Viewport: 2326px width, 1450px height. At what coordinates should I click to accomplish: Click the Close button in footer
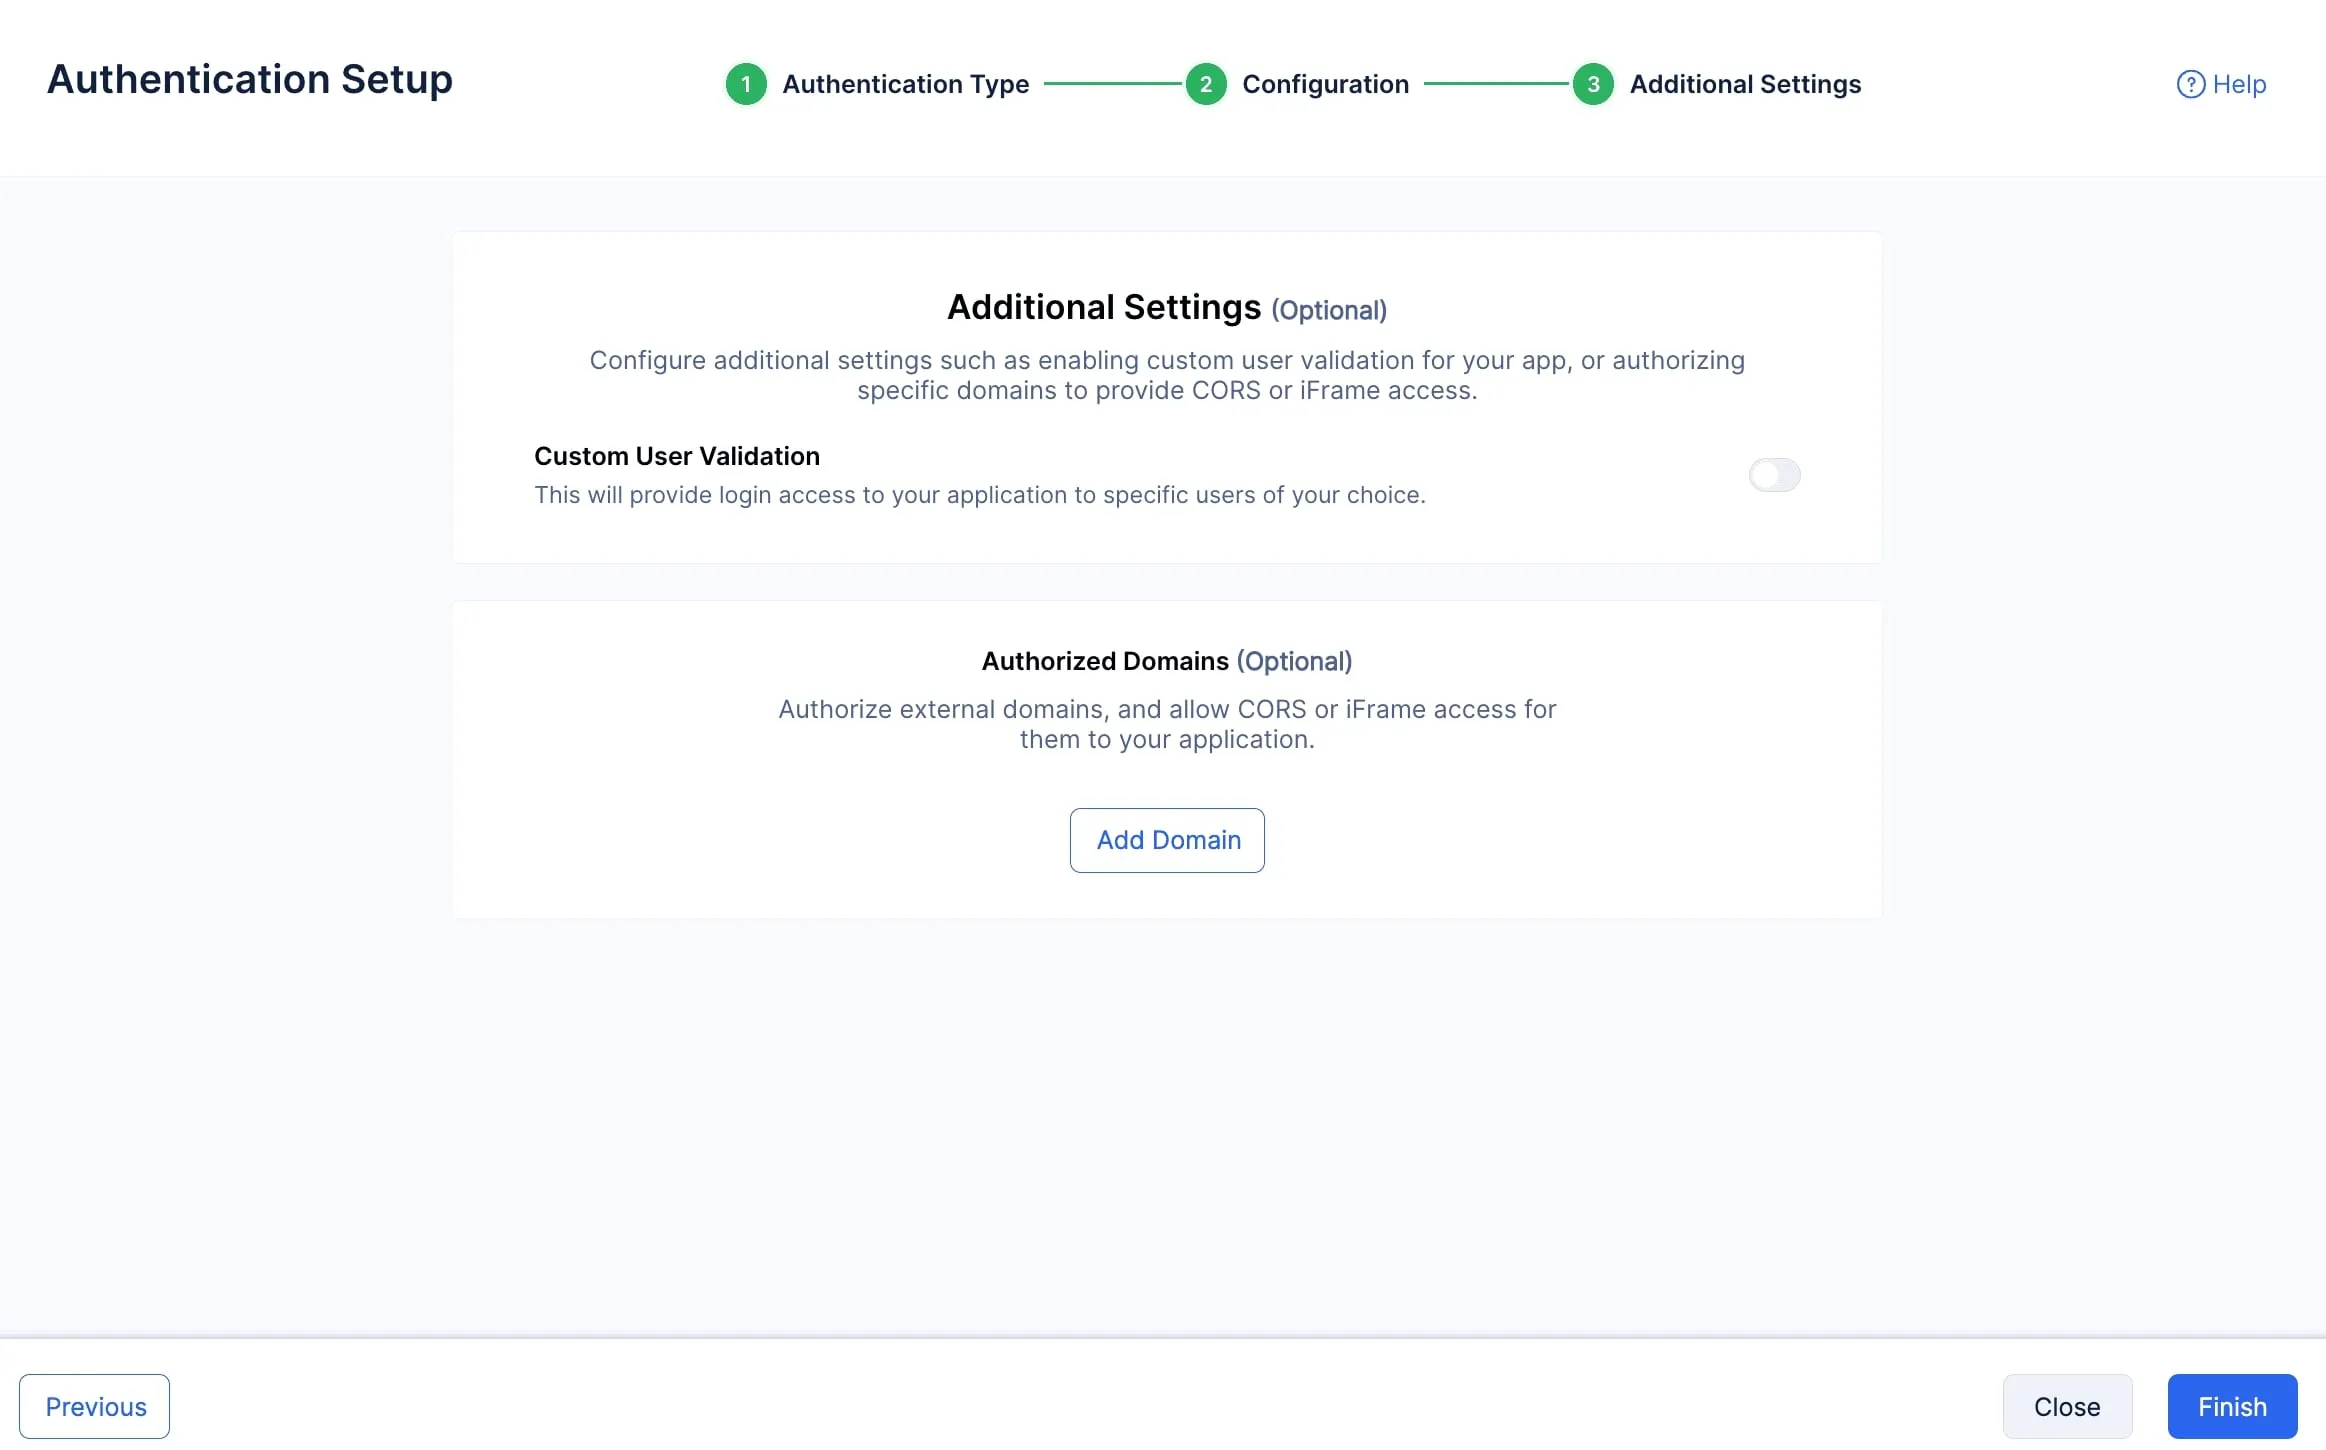click(2067, 1406)
